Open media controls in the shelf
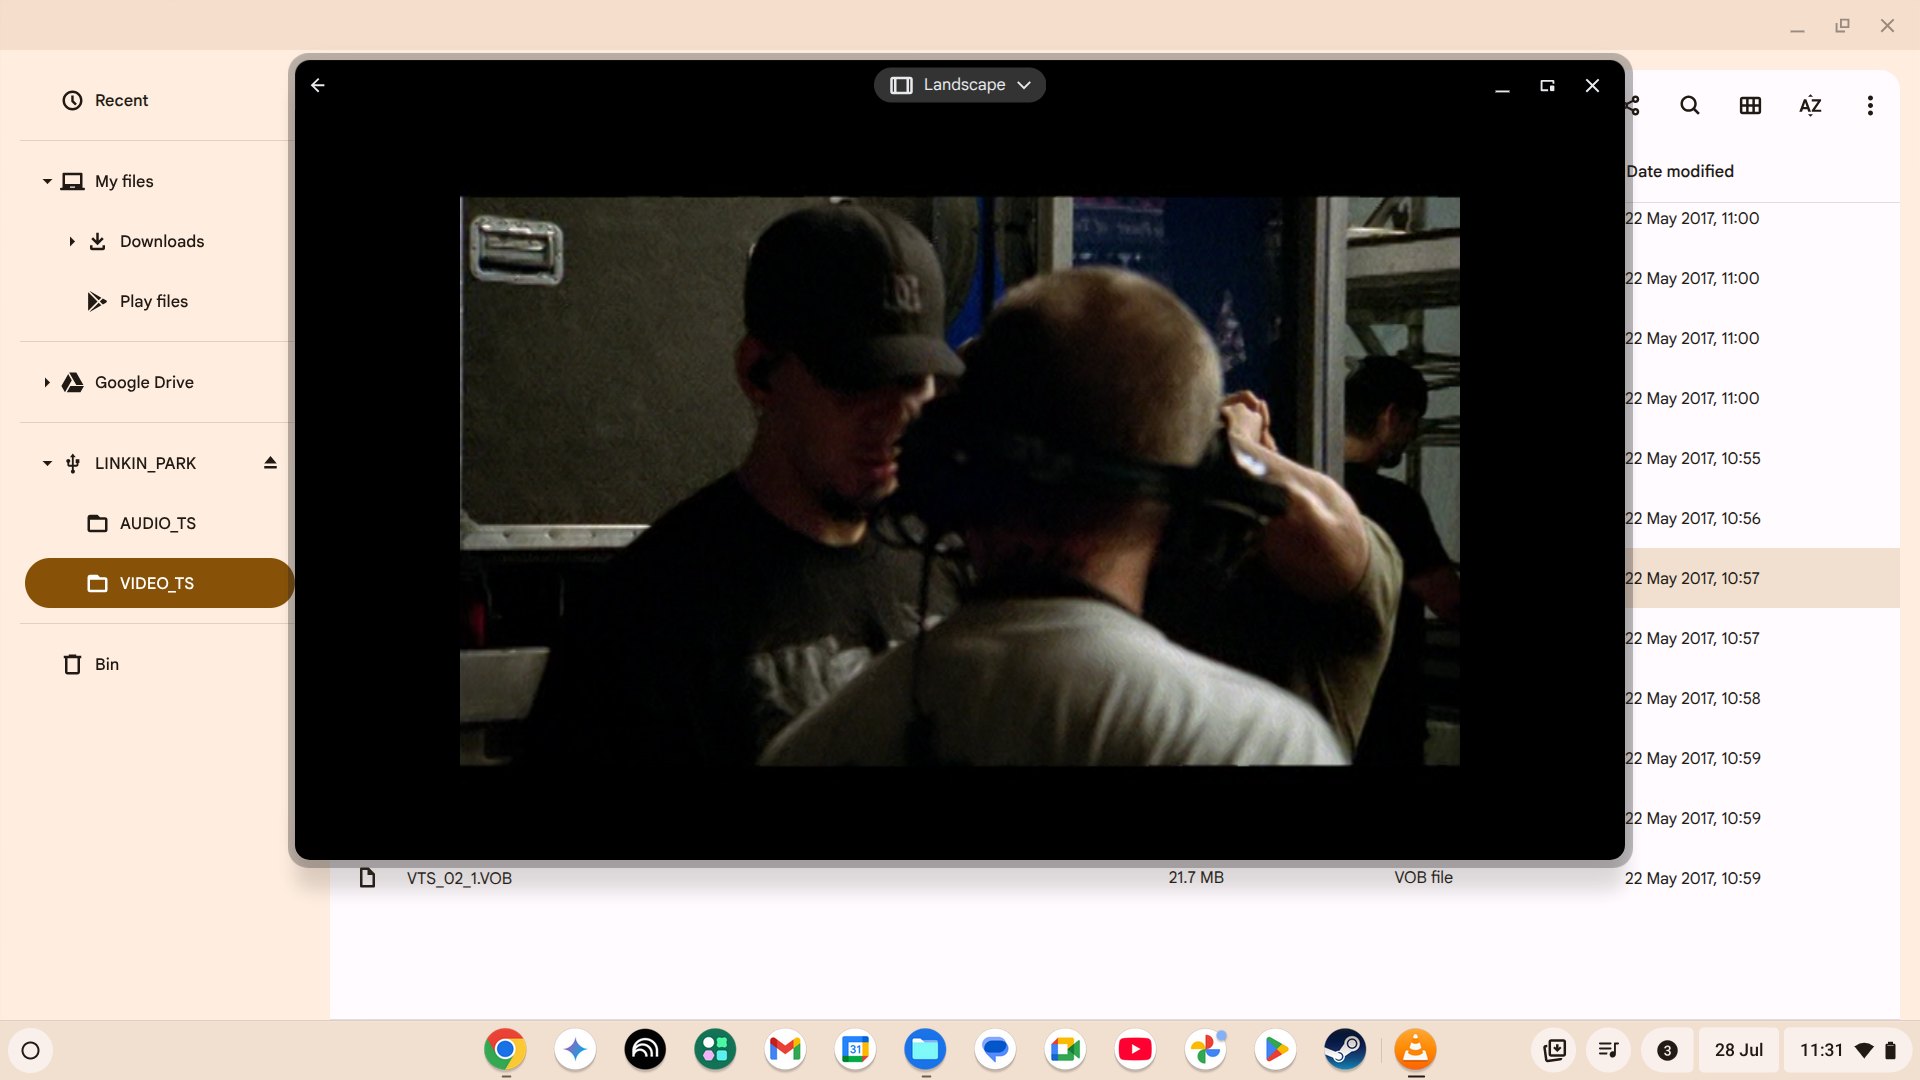Screen dimensions: 1920x1080 tap(1608, 1050)
